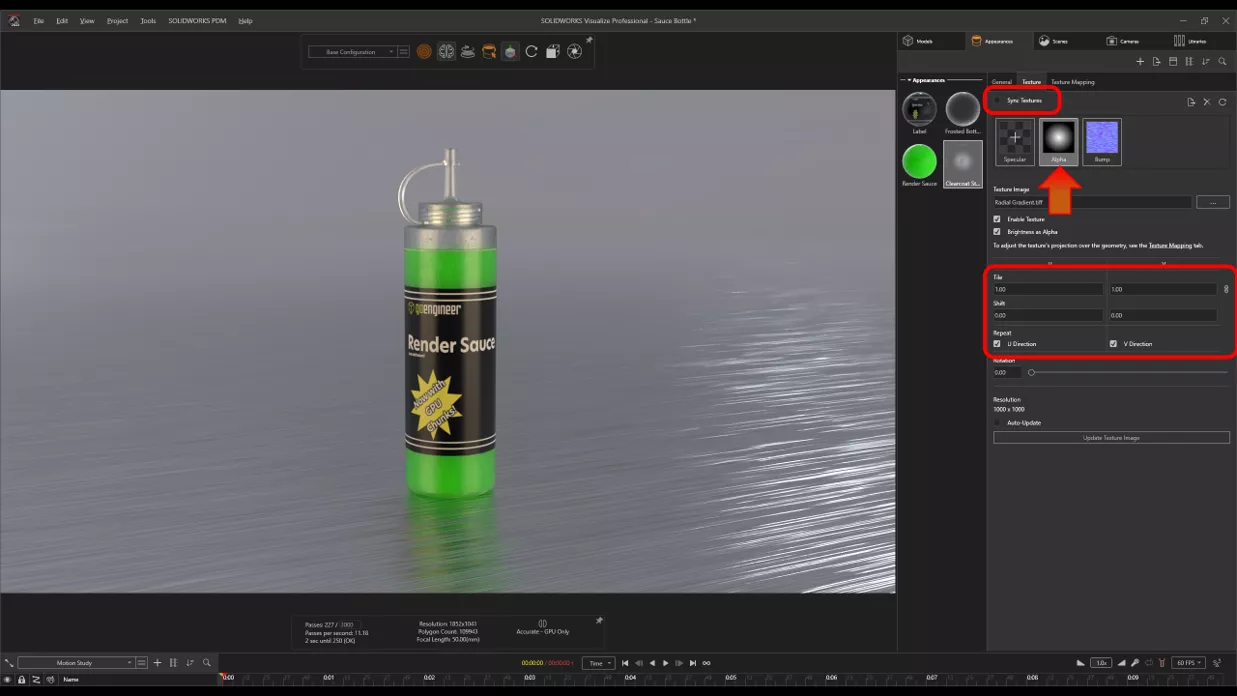Collapse the Appearances section arrow
This screenshot has width=1237, height=696.
pos(909,80)
